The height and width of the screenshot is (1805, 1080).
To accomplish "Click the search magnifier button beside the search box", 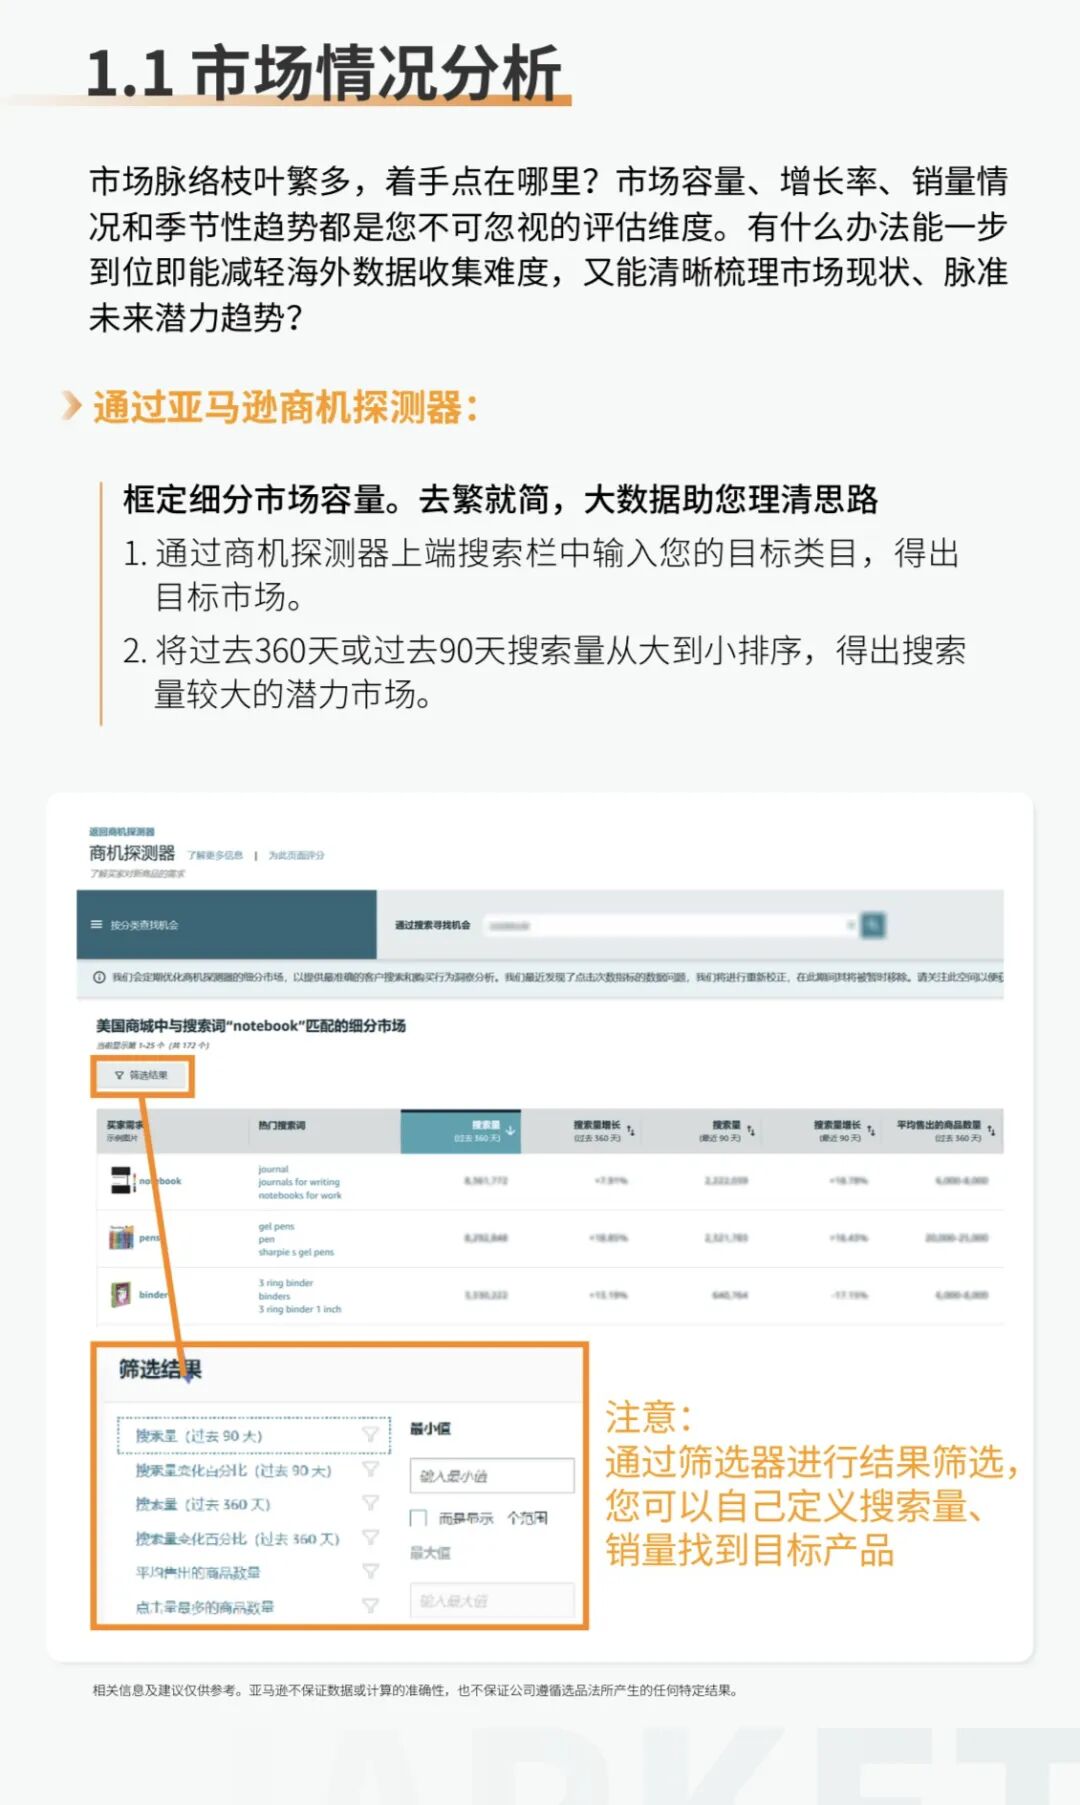I will click(873, 925).
